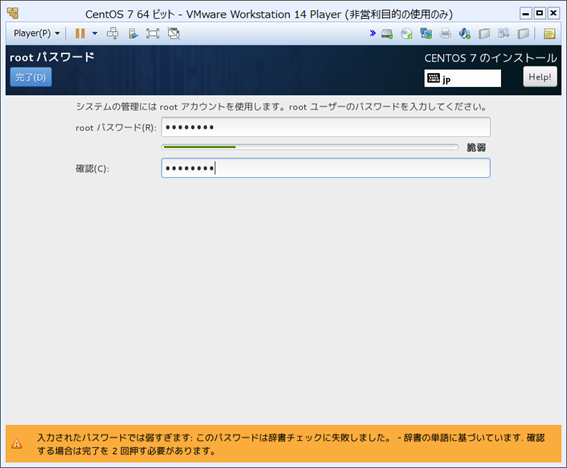Viewport: 567px width, 468px height.
Task: Open the power options dropdown arrow
Action: coord(95,34)
